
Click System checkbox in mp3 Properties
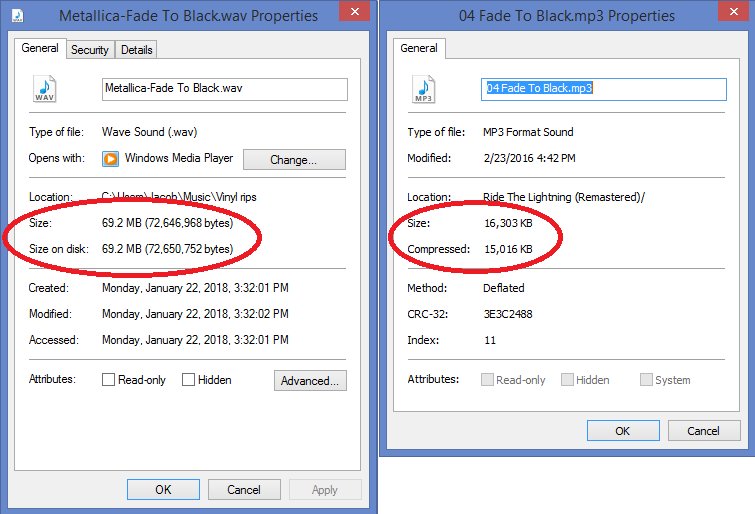tap(646, 380)
